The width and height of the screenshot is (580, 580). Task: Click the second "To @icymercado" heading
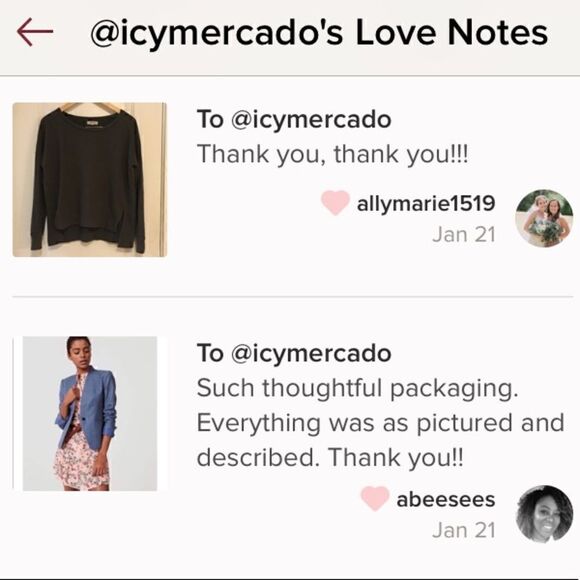tap(294, 353)
